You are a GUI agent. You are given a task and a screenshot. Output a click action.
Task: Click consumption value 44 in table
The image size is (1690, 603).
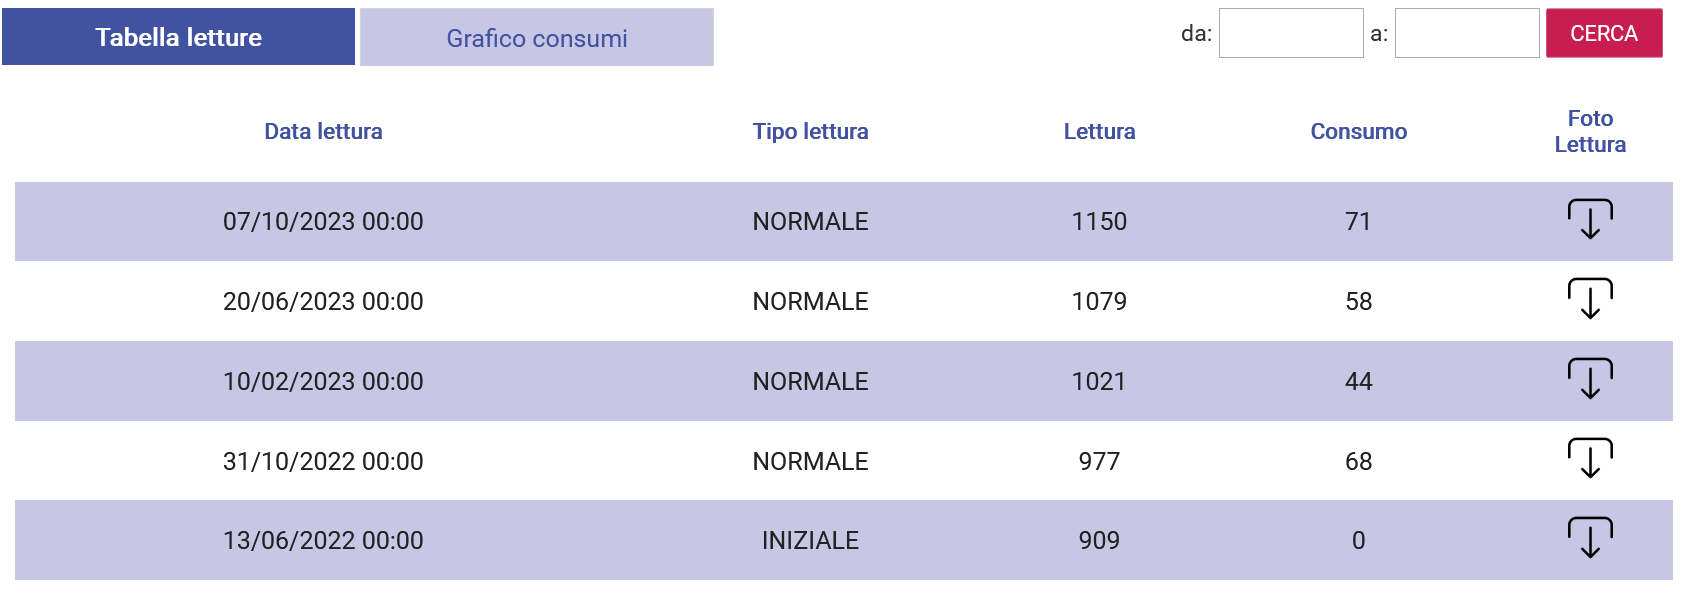1358,381
